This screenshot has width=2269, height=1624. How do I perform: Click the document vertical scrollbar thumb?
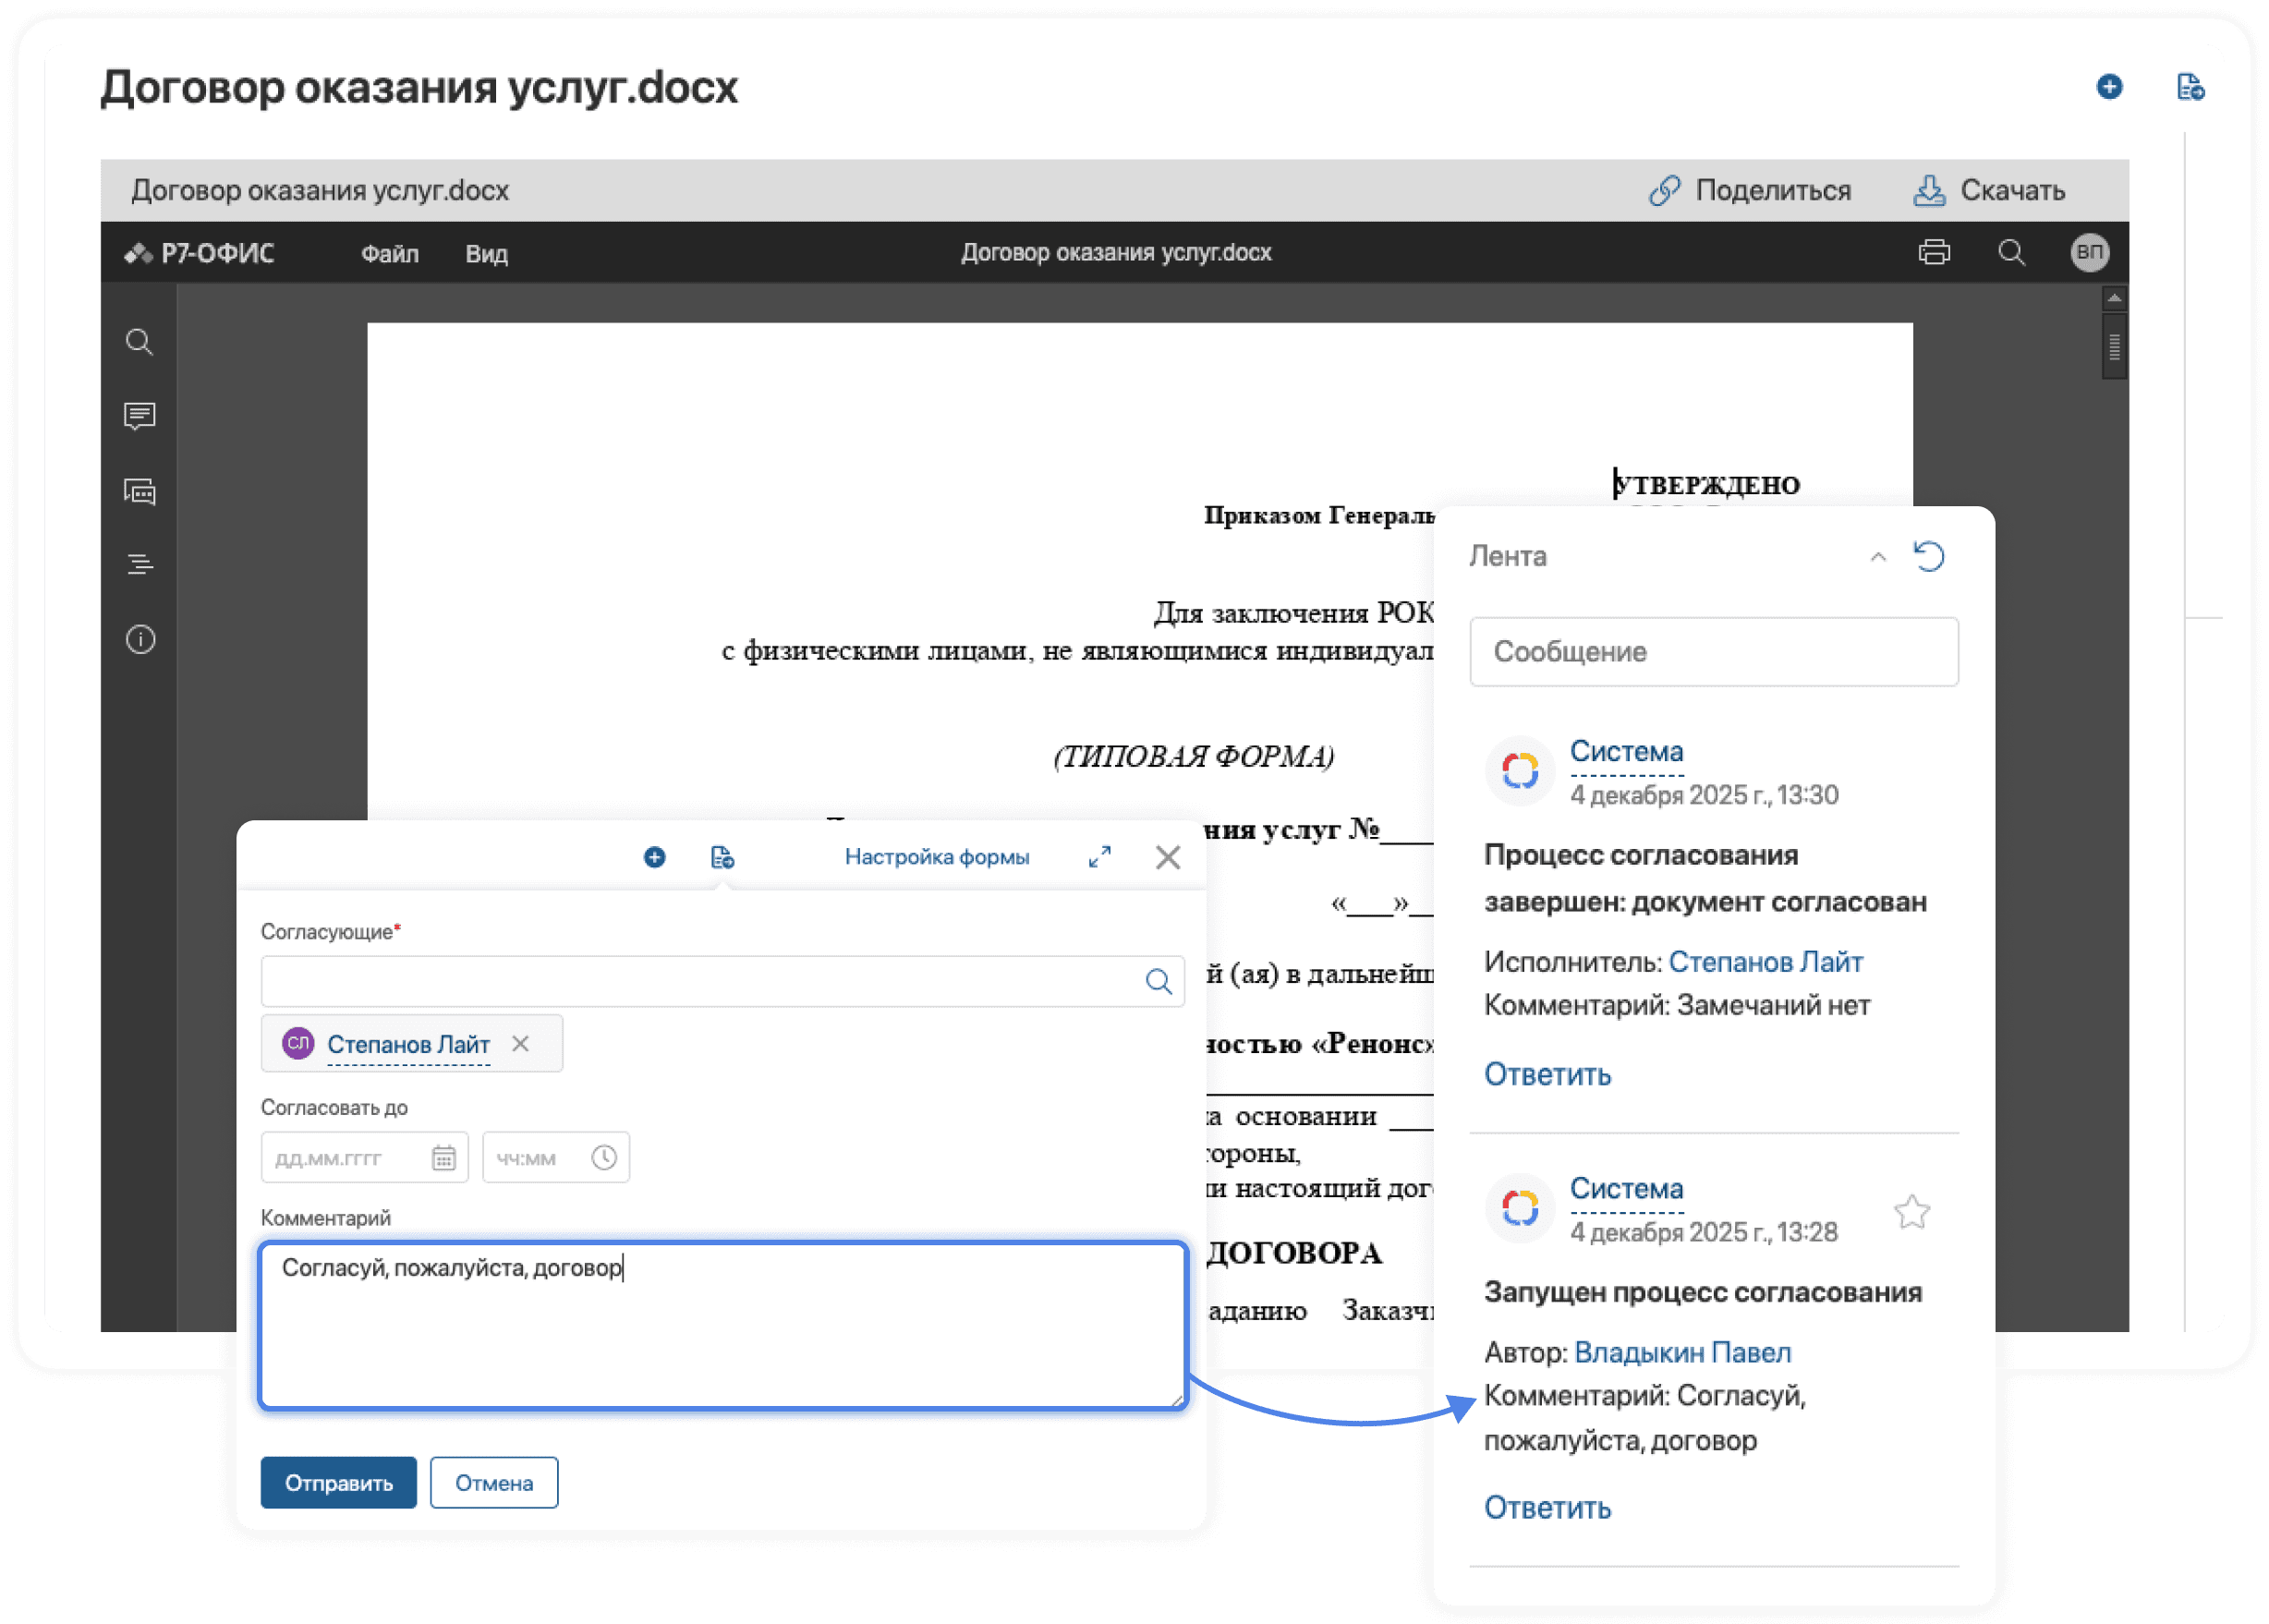[x=2113, y=347]
